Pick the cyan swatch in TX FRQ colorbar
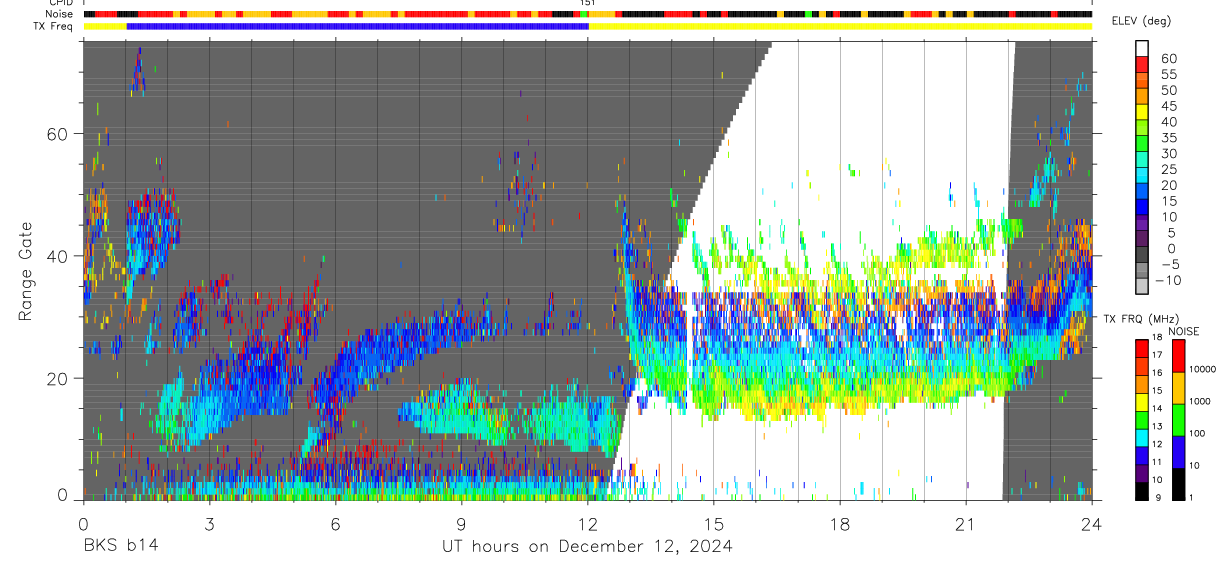Viewport: 1228px width, 567px height. 1142,436
